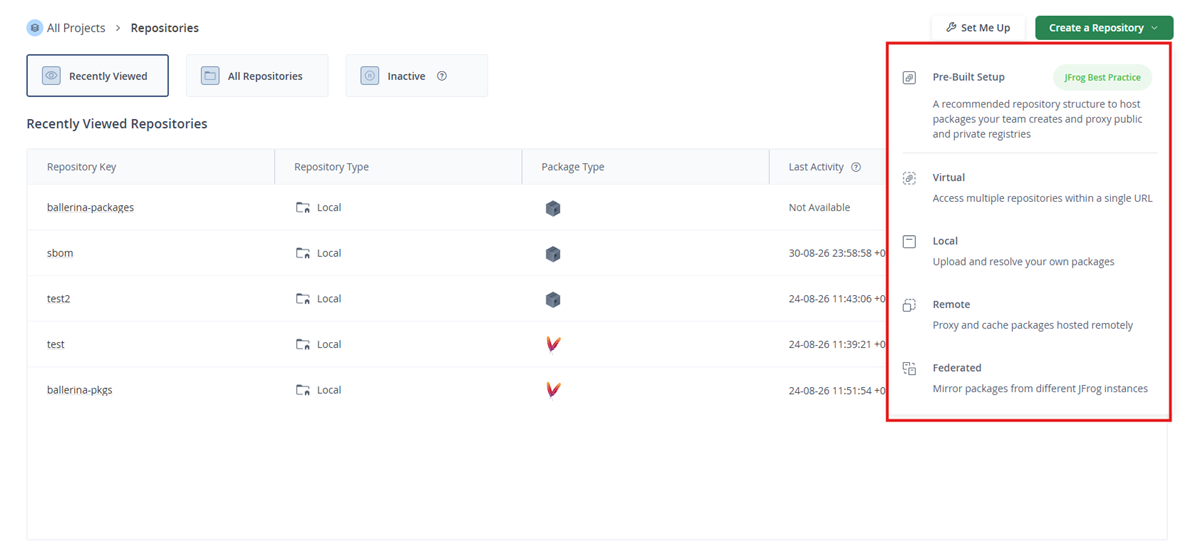Switch to the Recently Viewed tab

pyautogui.click(x=98, y=76)
